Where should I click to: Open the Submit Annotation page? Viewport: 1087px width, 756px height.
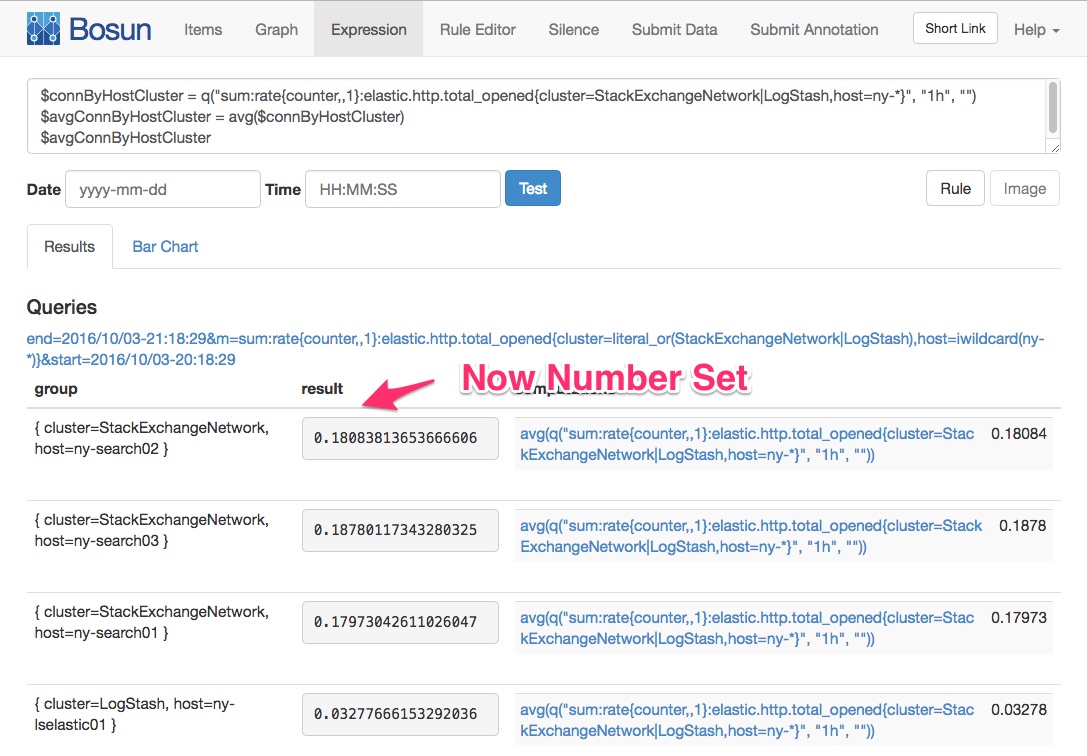814,29
